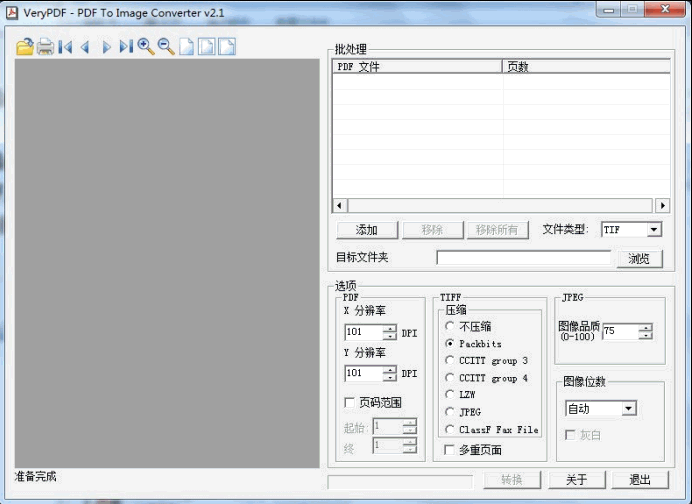
Task: Click the VeryPDF app icon in title bar
Action: coord(11,12)
